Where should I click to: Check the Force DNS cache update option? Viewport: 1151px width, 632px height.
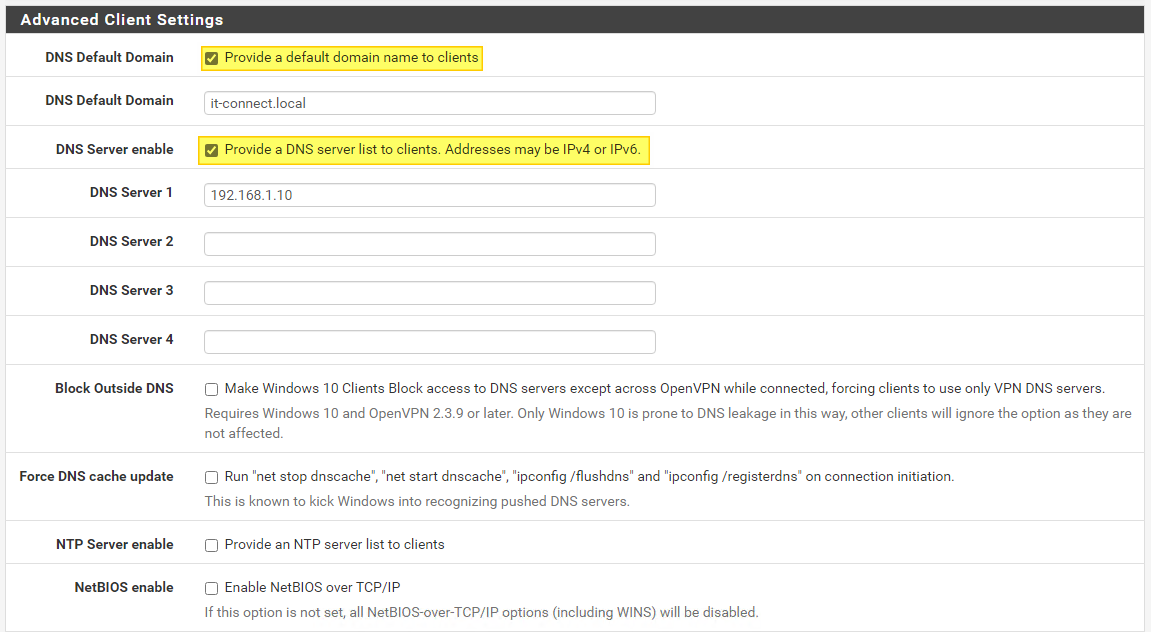tap(211, 477)
